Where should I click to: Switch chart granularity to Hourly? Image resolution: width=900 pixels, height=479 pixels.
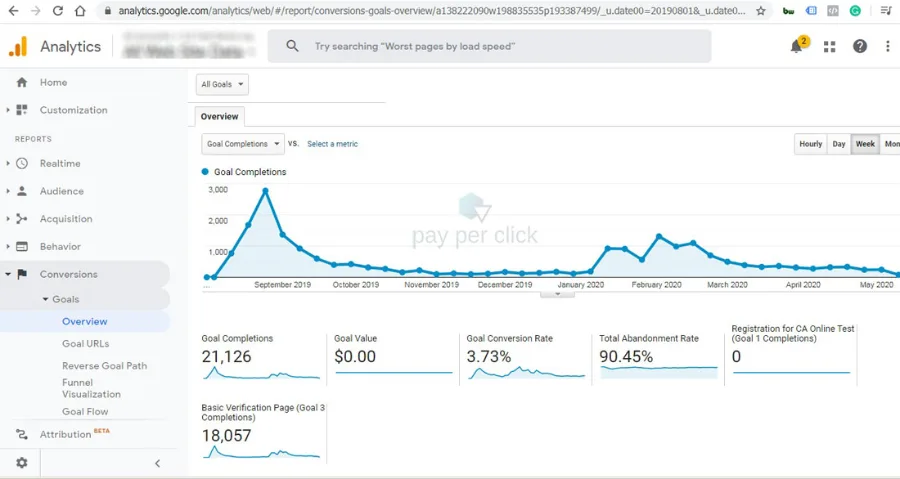(x=810, y=144)
